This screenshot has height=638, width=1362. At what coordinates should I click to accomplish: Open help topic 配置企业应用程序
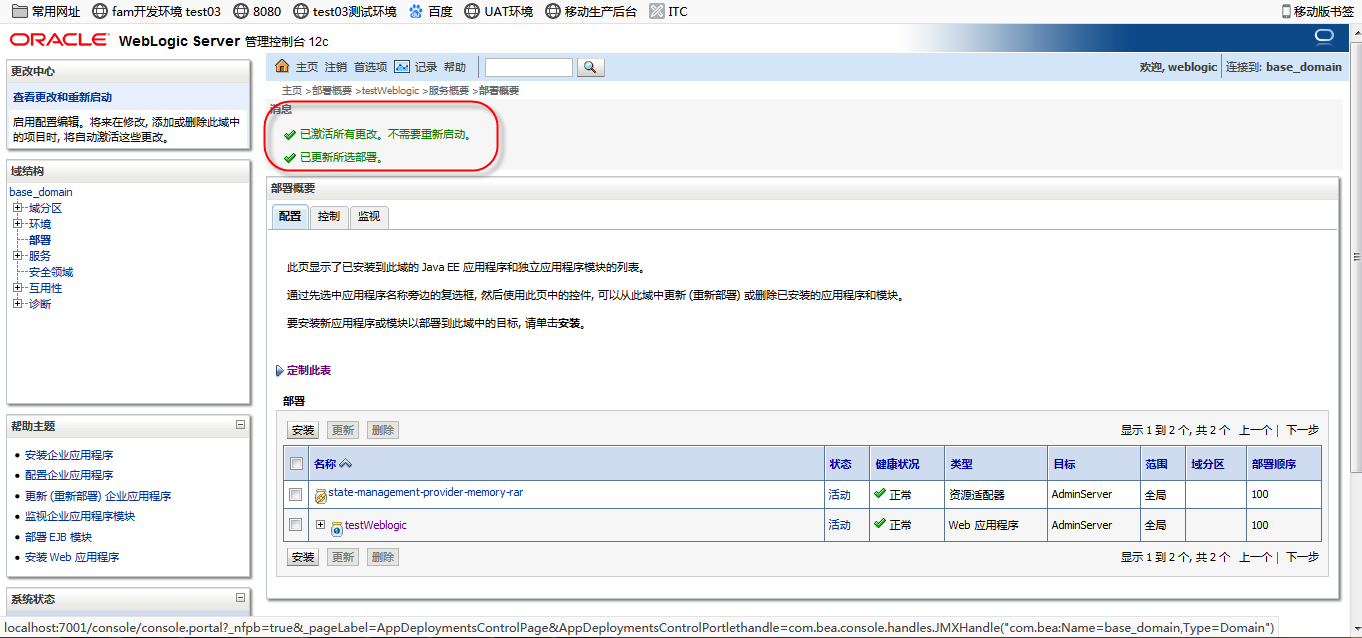coord(69,475)
